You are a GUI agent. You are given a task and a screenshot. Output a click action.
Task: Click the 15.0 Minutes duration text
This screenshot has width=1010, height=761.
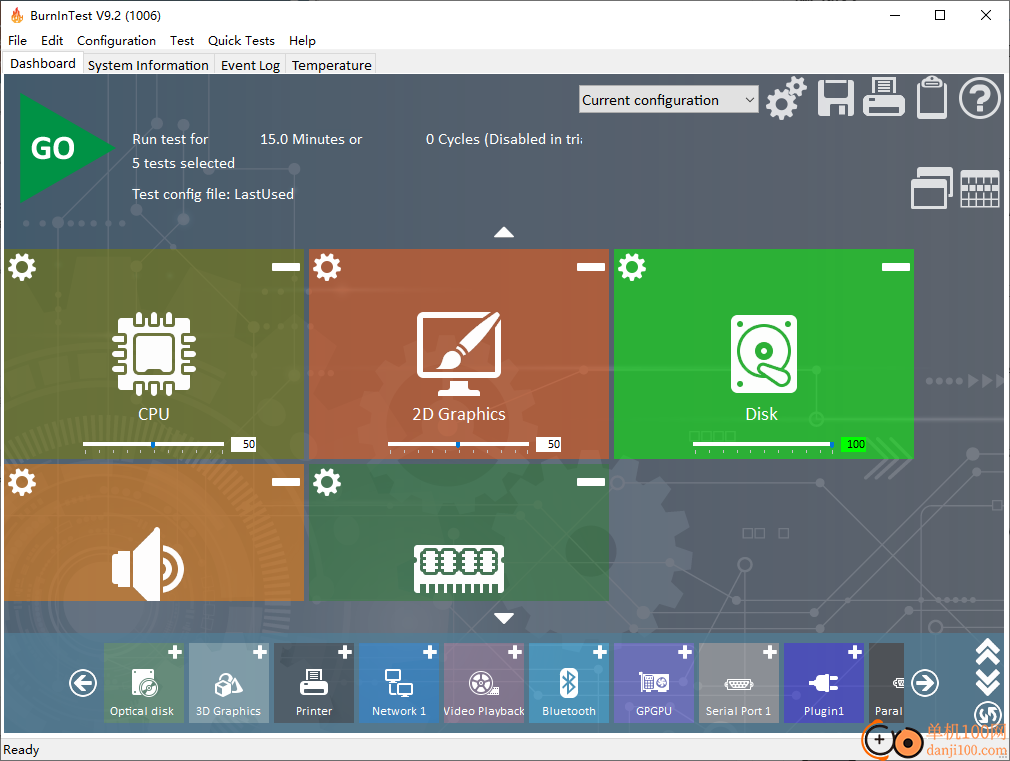(310, 139)
